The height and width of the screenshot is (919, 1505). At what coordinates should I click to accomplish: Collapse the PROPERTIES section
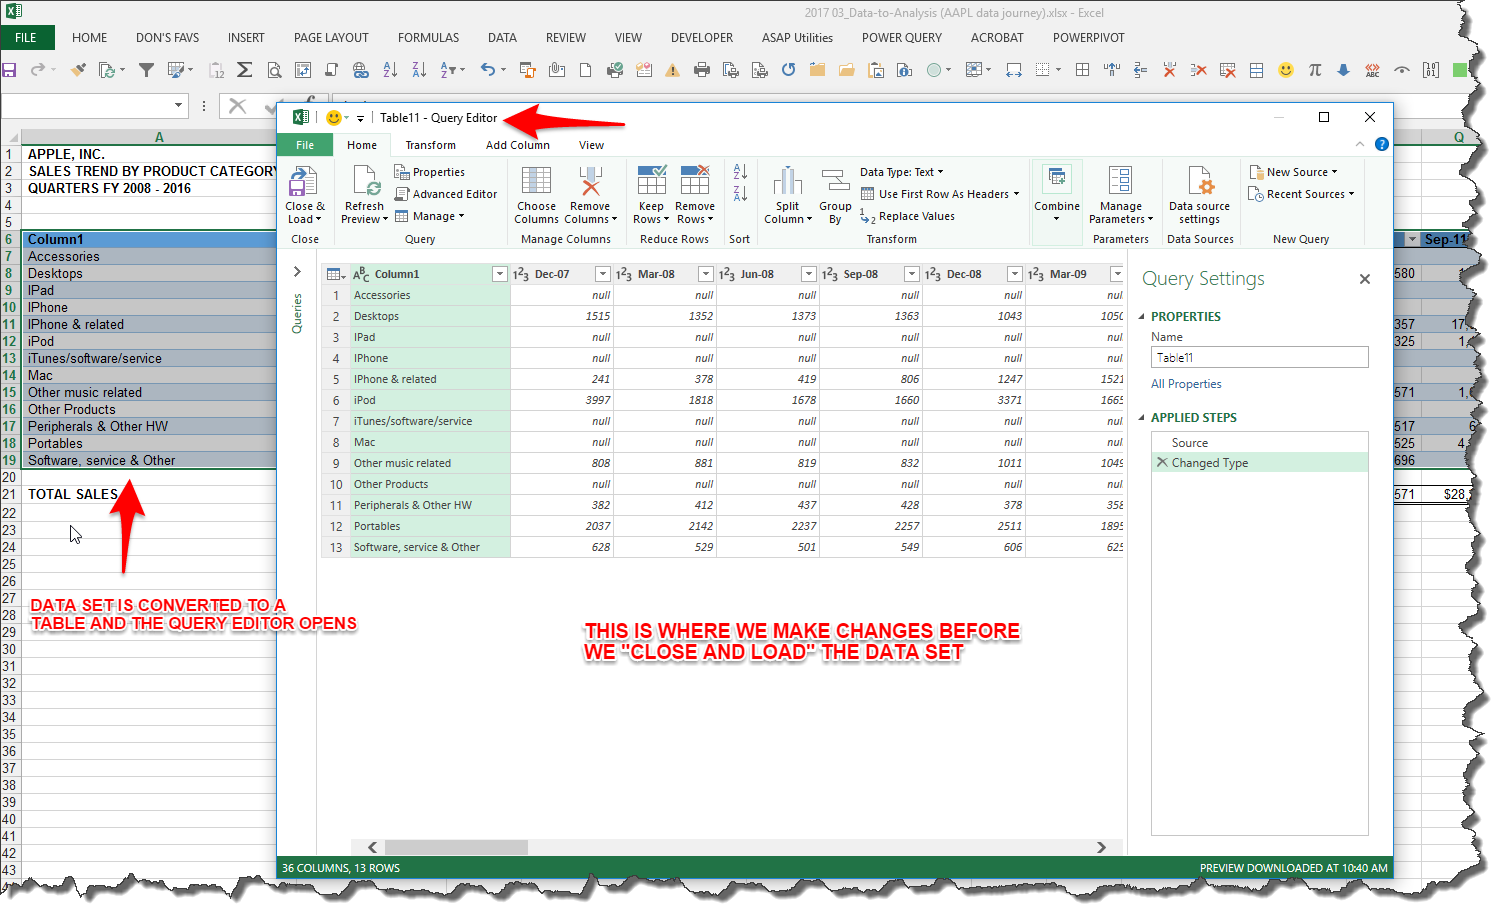[x=1142, y=317]
